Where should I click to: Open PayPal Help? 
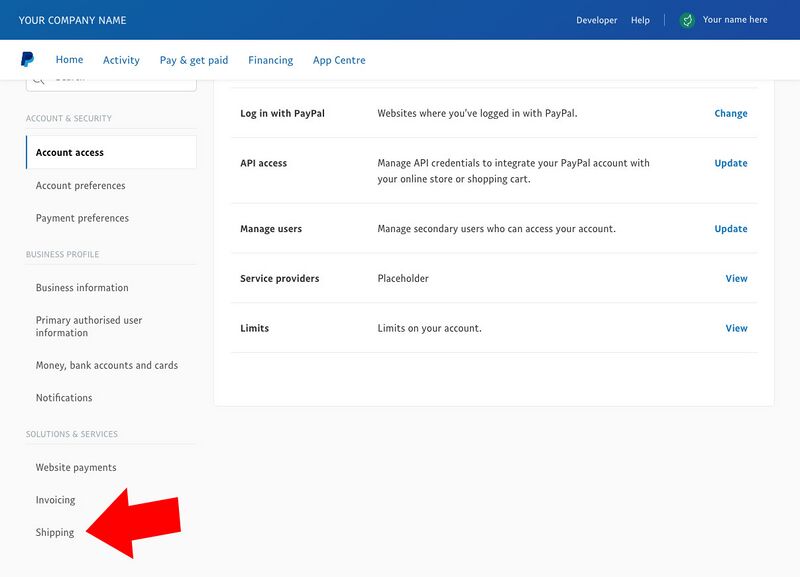click(x=641, y=19)
